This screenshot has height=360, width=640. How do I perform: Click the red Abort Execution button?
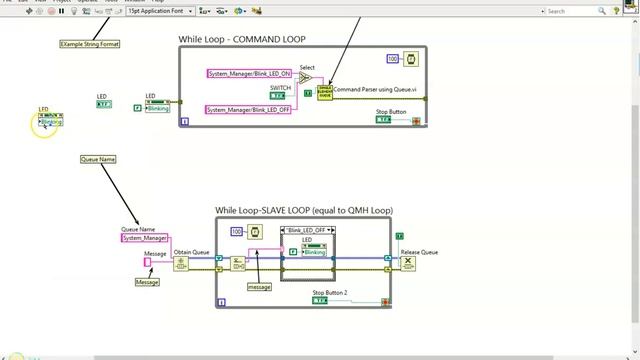coord(51,11)
